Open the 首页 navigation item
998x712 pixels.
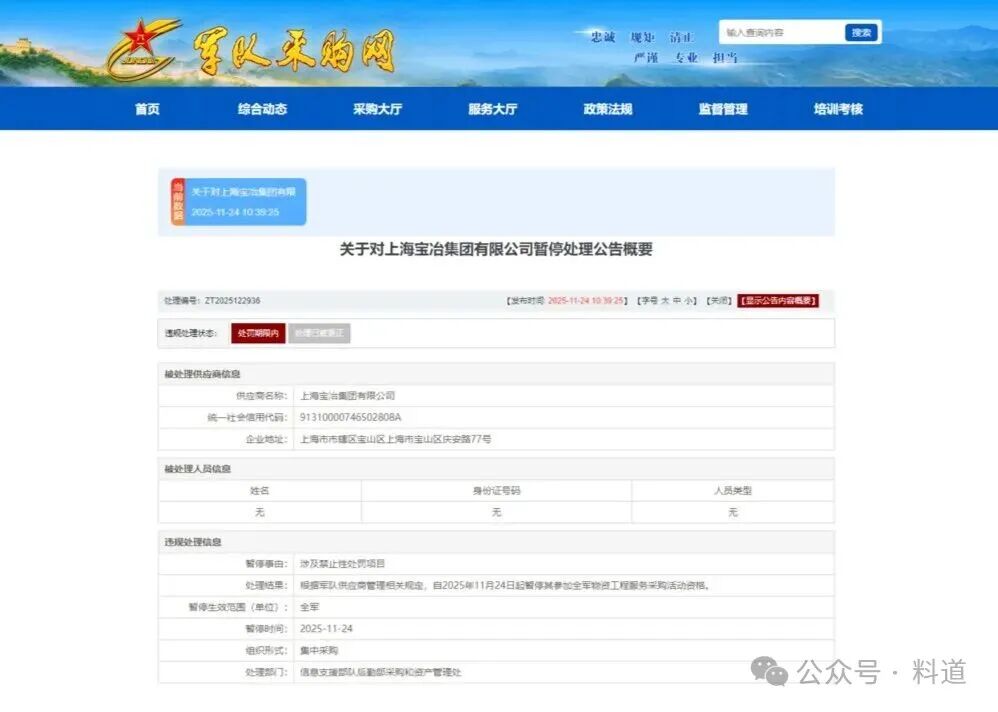coord(147,109)
